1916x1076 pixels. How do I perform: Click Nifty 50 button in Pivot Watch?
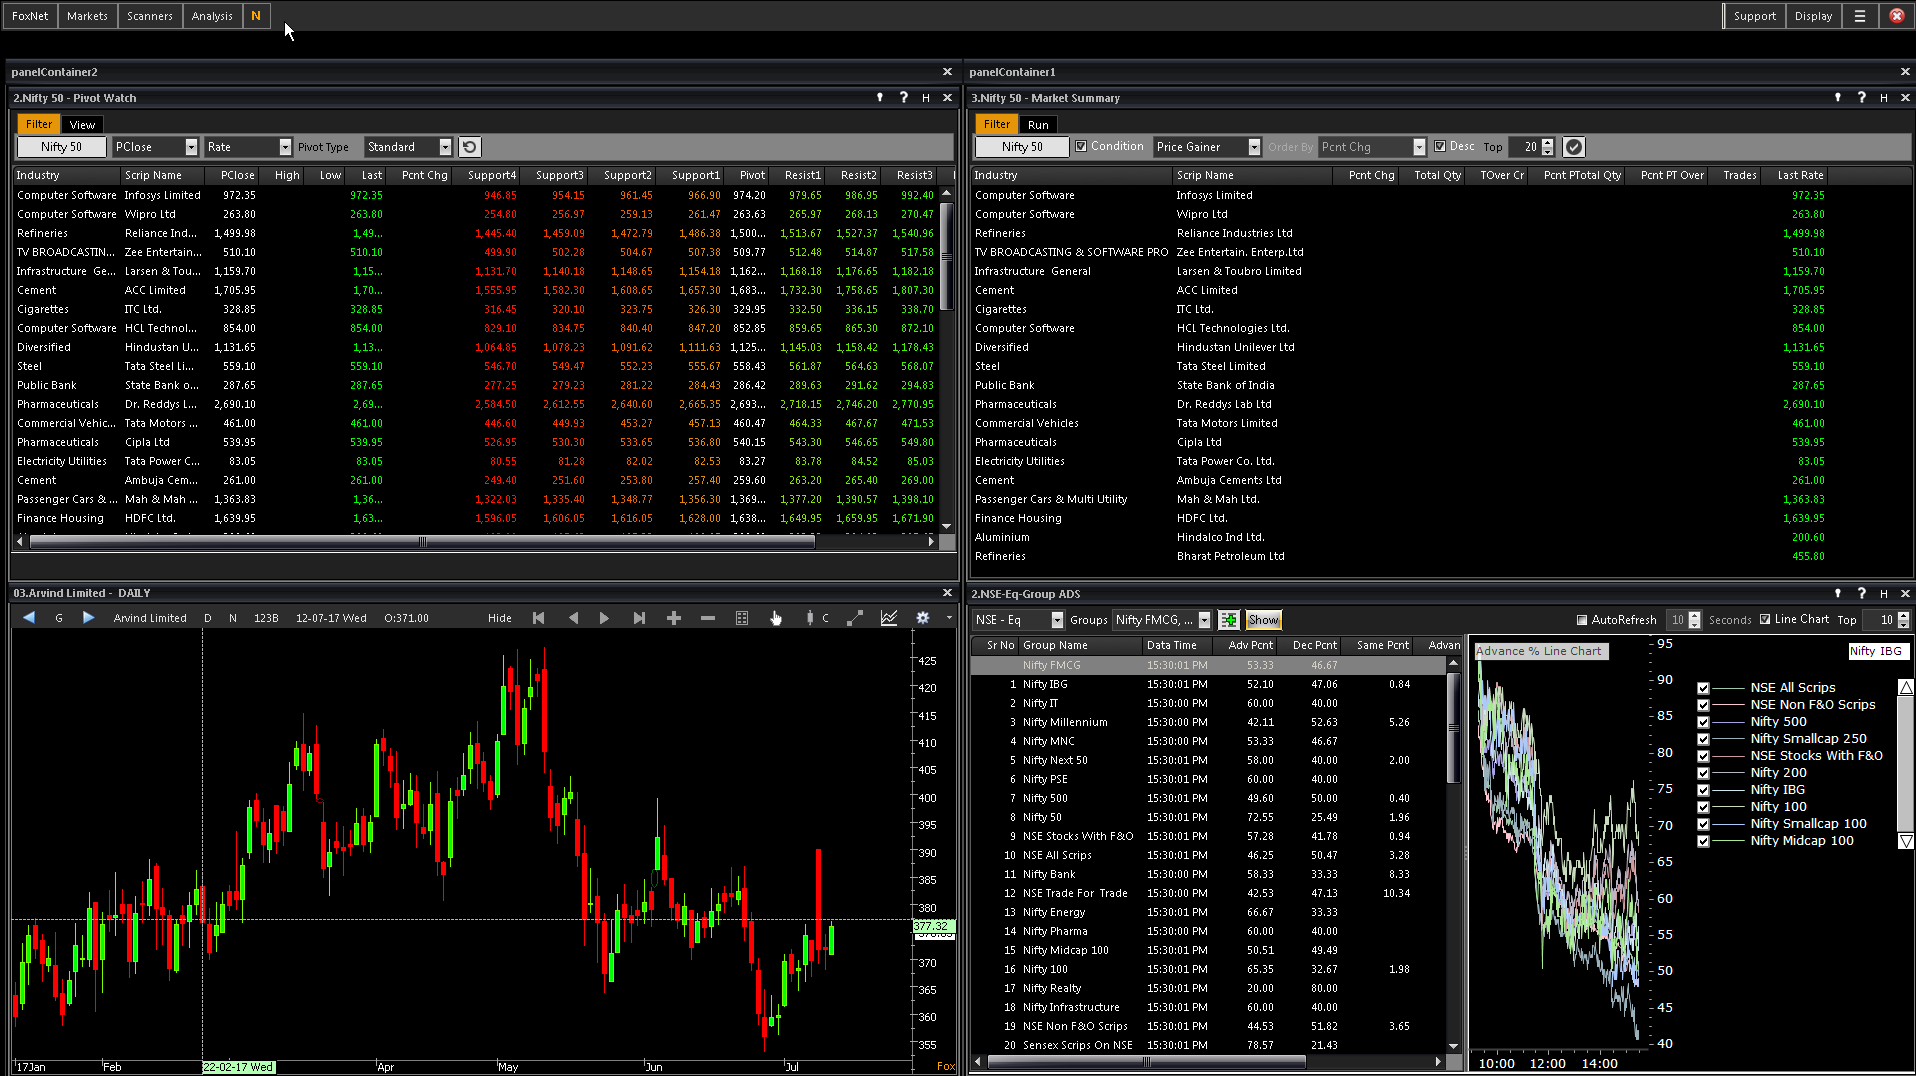click(62, 147)
